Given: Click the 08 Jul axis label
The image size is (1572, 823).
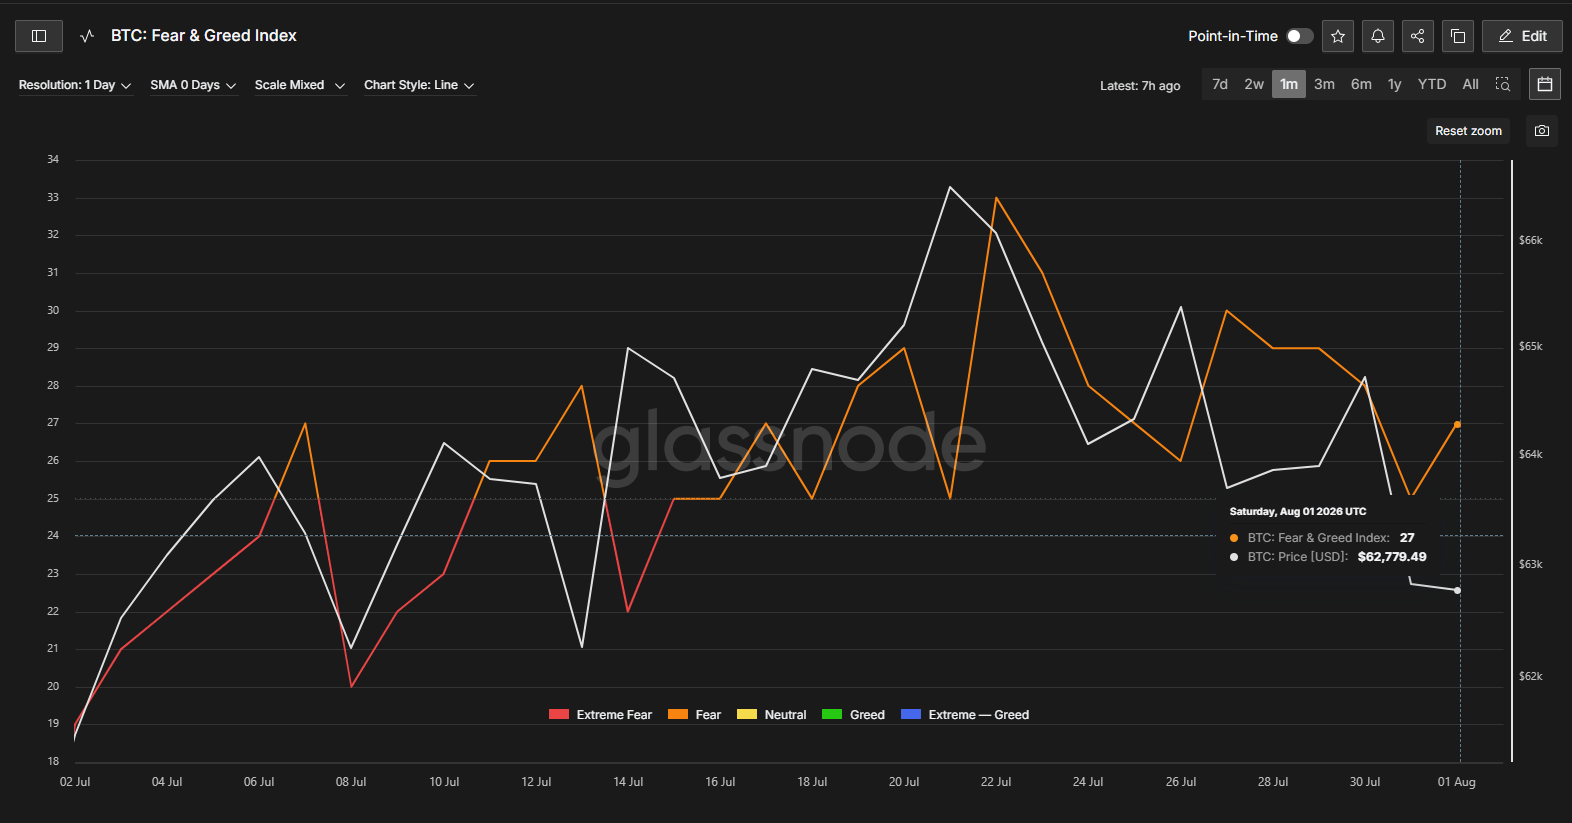Looking at the screenshot, I should (351, 782).
